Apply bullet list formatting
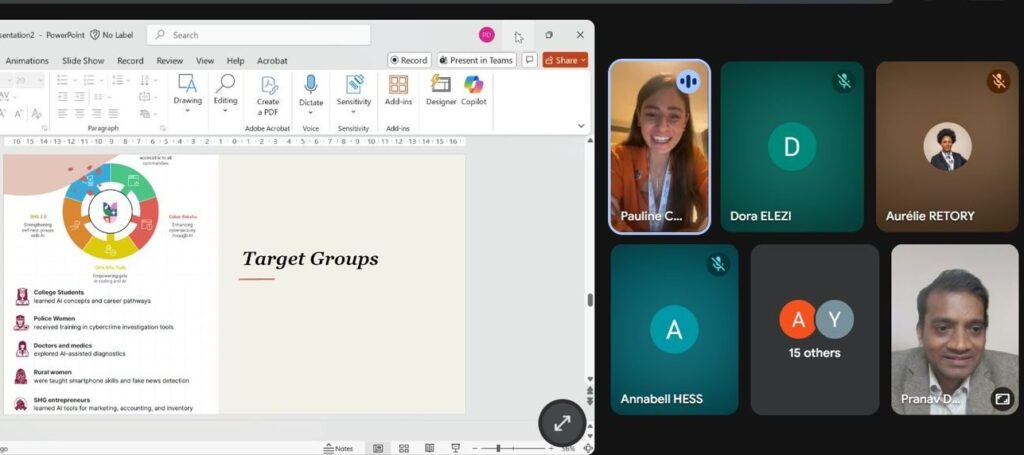The width and height of the screenshot is (1024, 455). pos(62,80)
